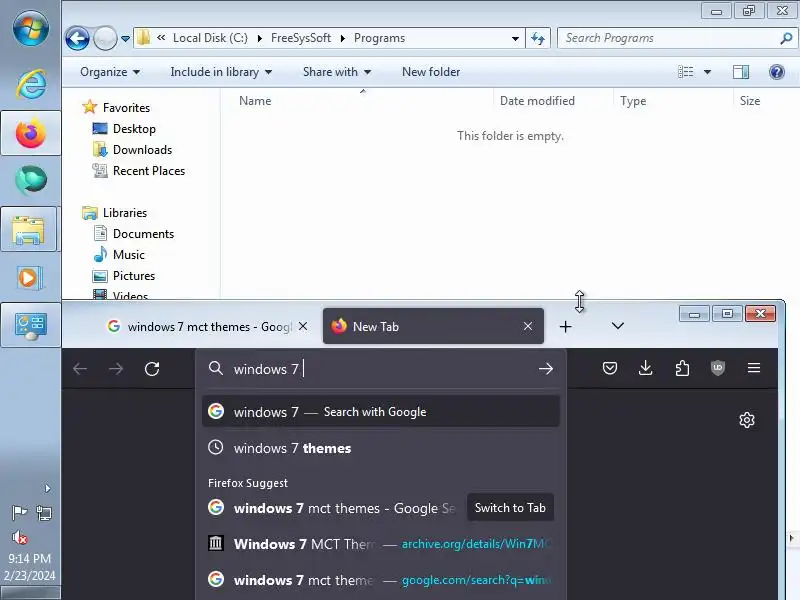Open Explorer help icon

[777, 72]
